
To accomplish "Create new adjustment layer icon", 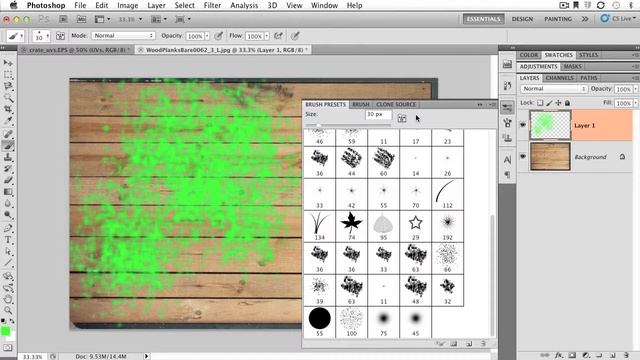I will pyautogui.click(x=586, y=356).
